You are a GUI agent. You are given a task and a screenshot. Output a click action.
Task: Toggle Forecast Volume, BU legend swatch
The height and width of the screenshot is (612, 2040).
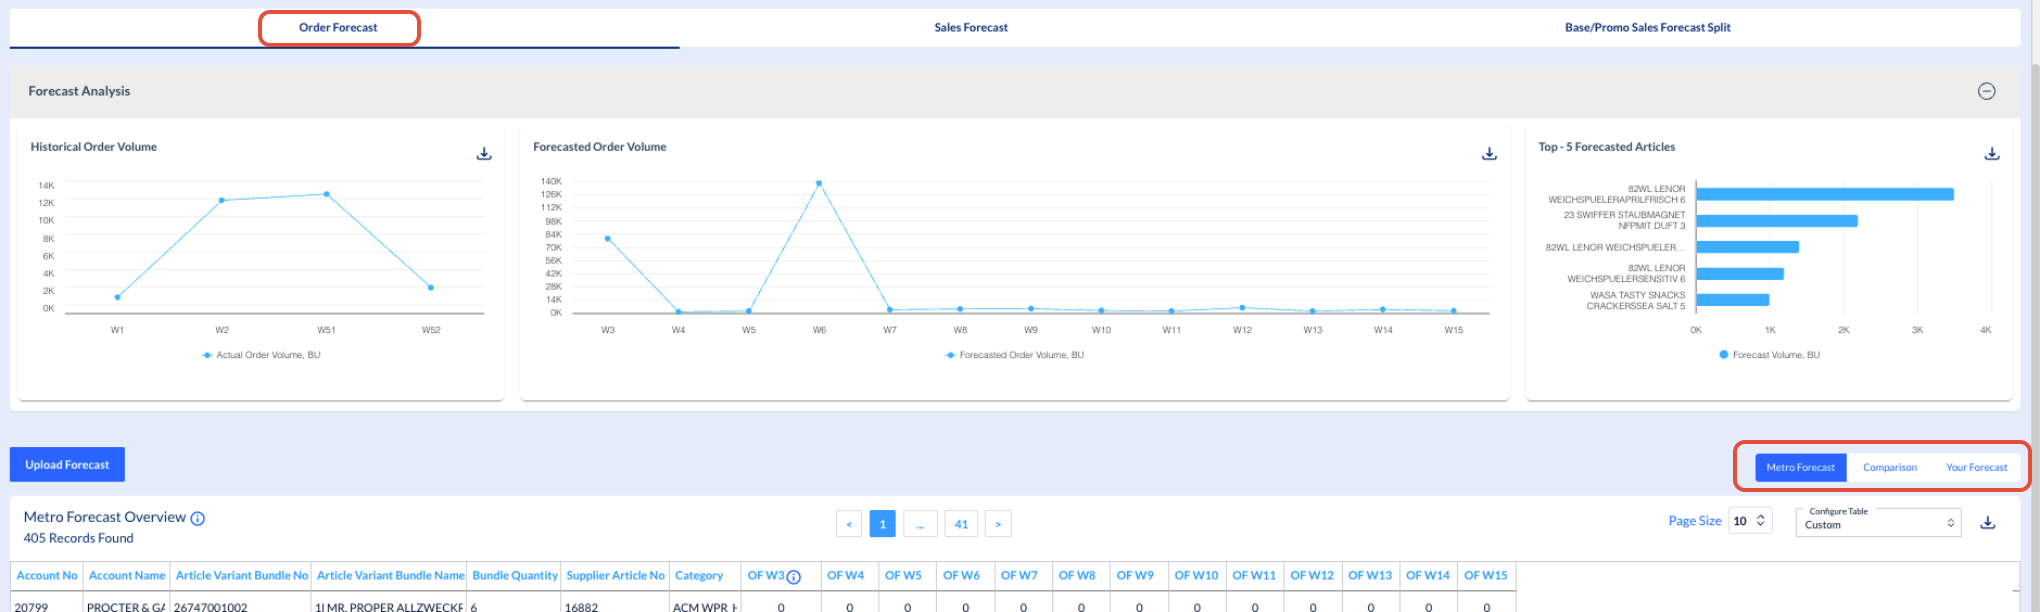click(x=1724, y=355)
